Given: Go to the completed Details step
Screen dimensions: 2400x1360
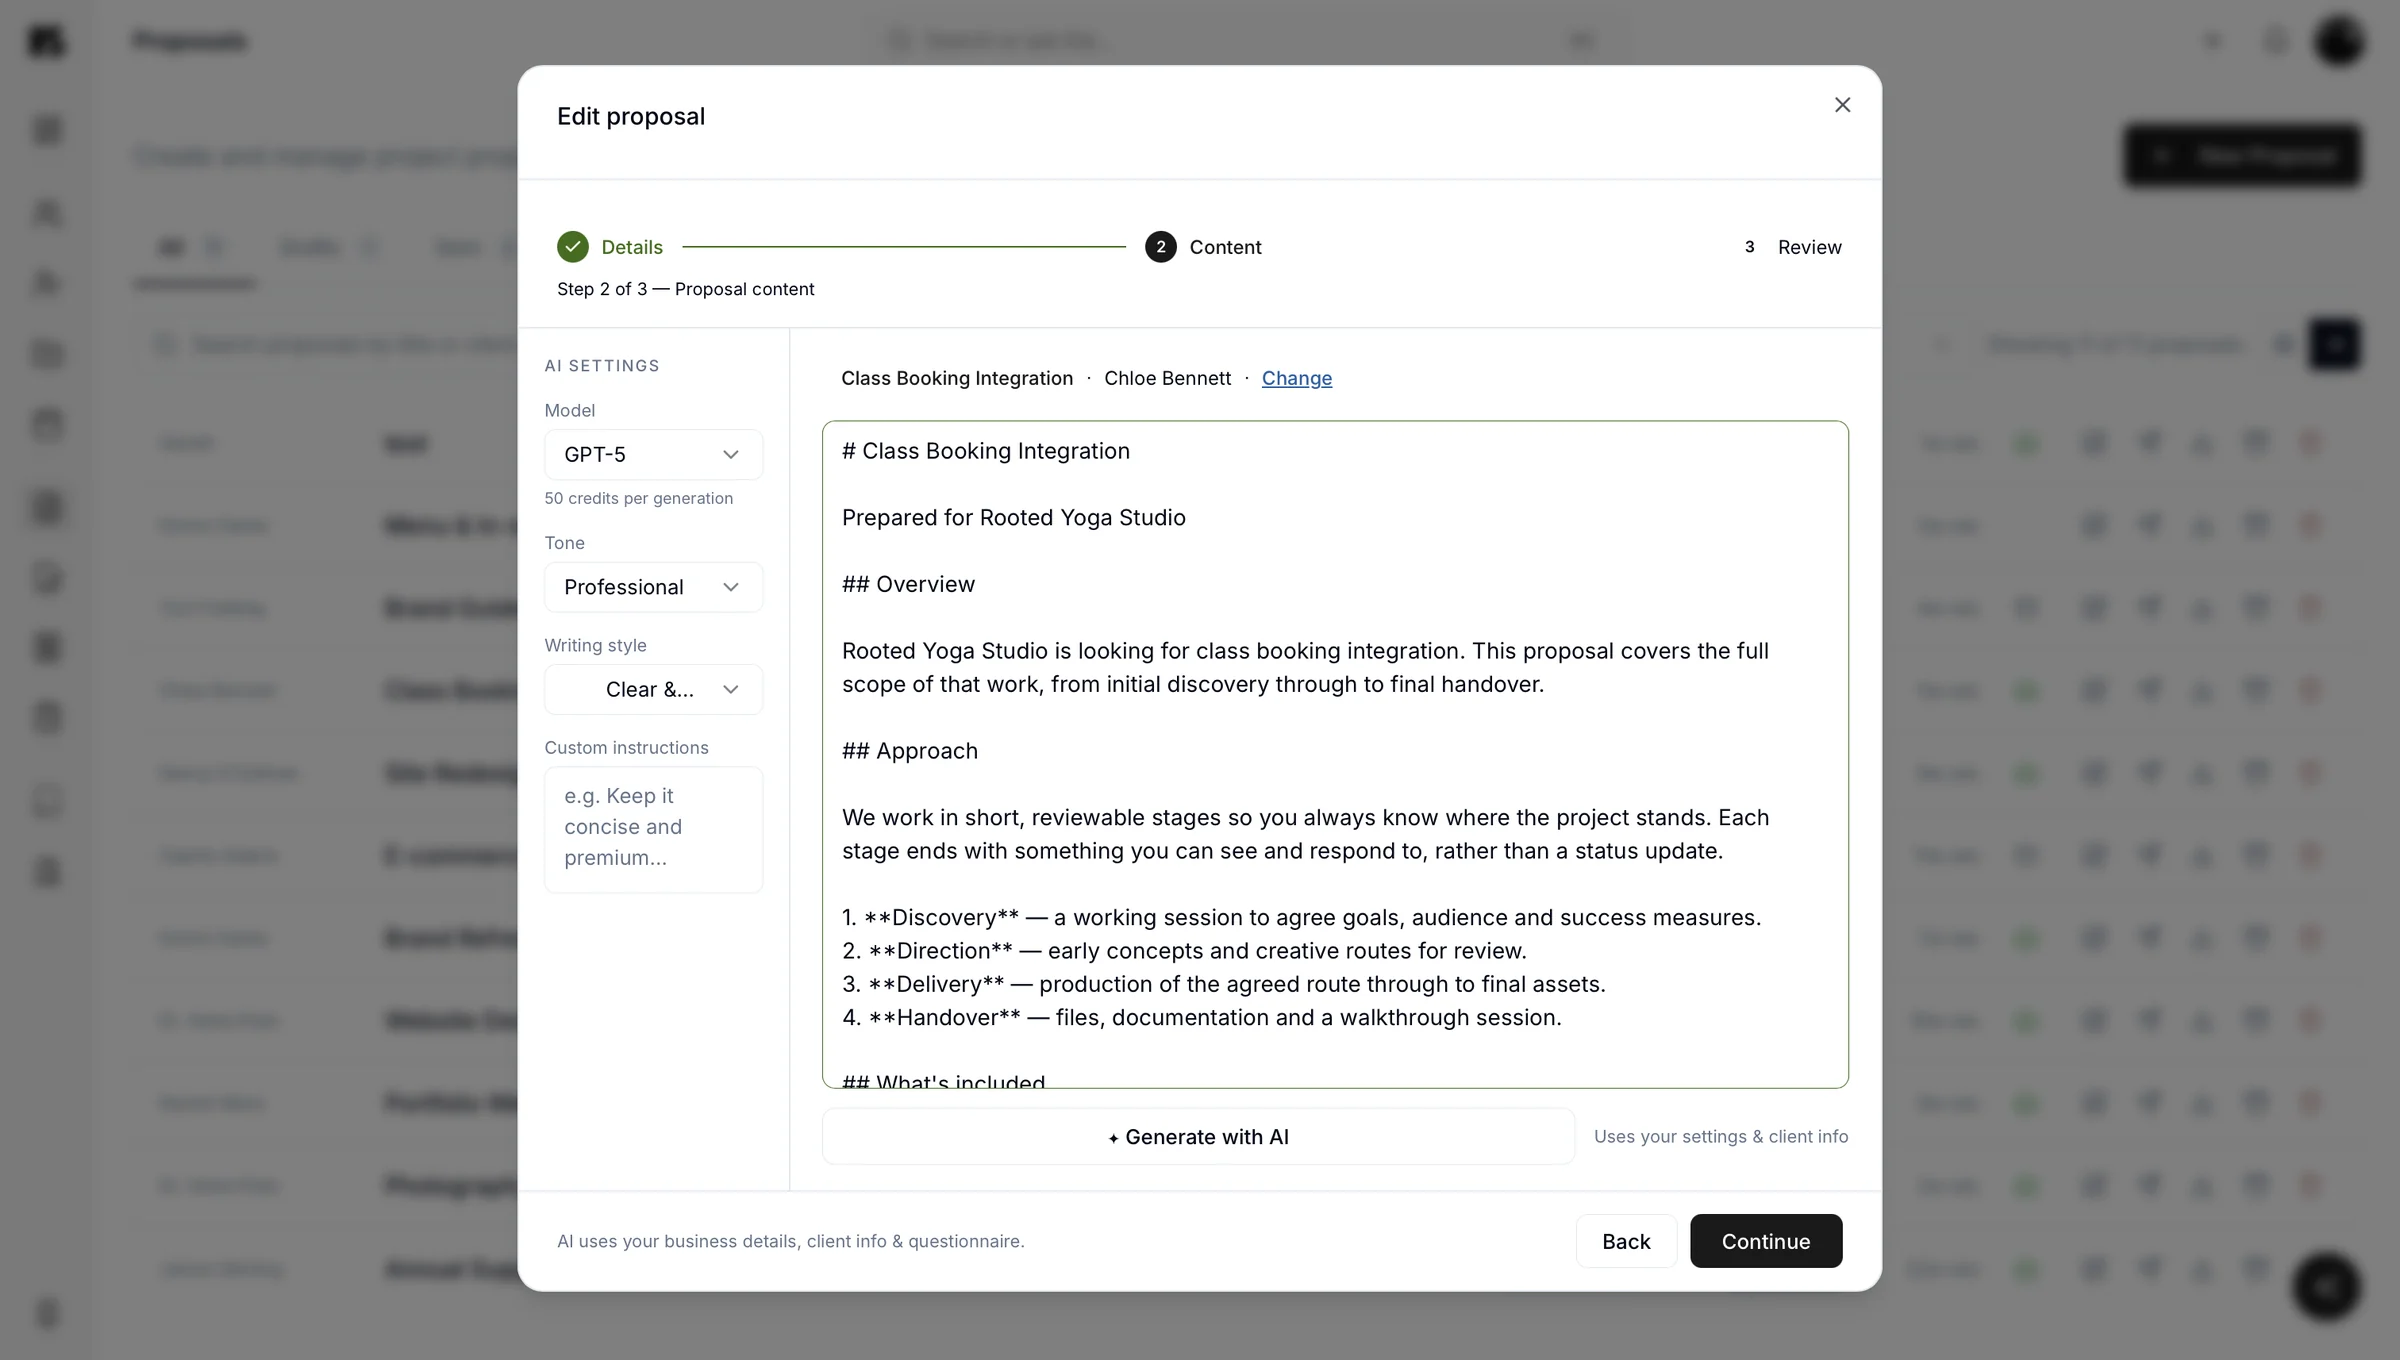Looking at the screenshot, I should (610, 247).
